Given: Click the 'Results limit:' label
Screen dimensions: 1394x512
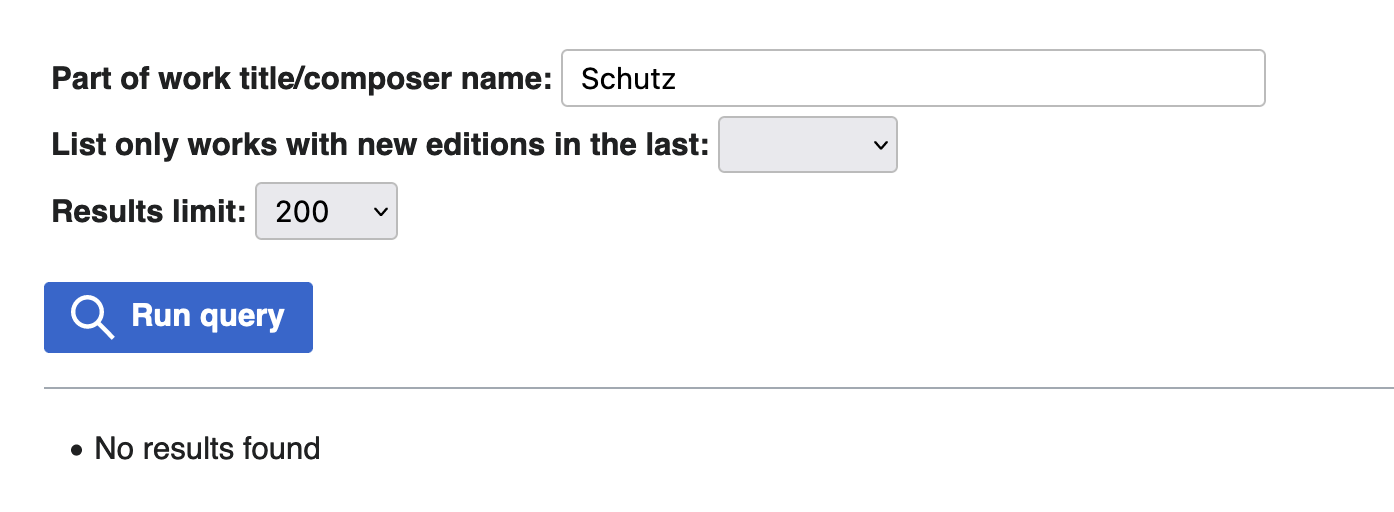Looking at the screenshot, I should pos(148,211).
